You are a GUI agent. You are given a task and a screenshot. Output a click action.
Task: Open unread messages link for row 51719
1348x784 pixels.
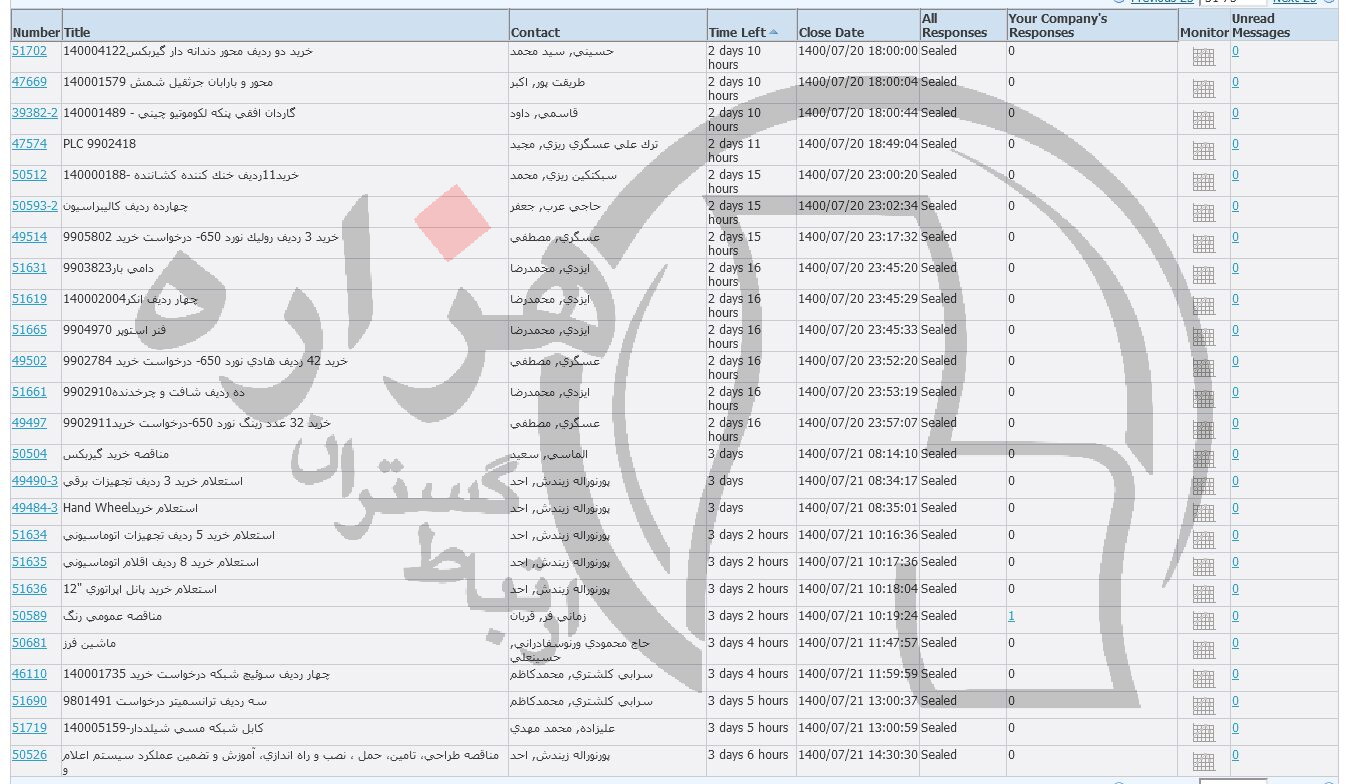1235,728
